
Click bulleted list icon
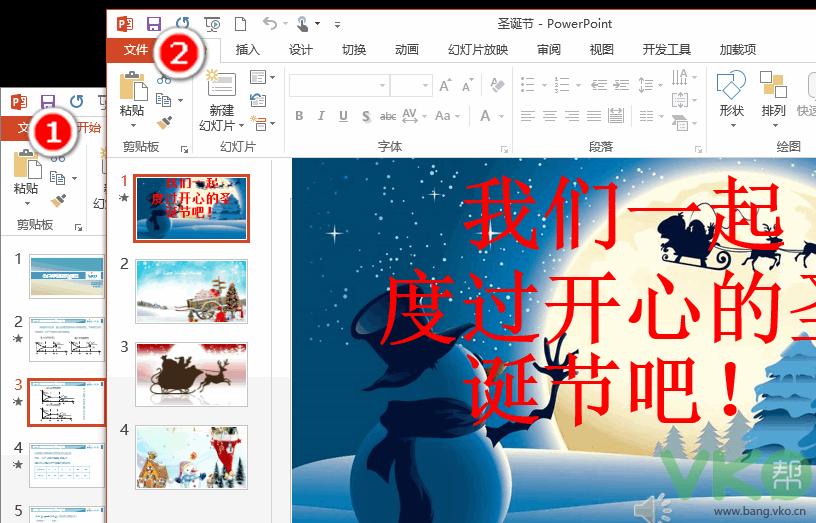click(x=528, y=84)
